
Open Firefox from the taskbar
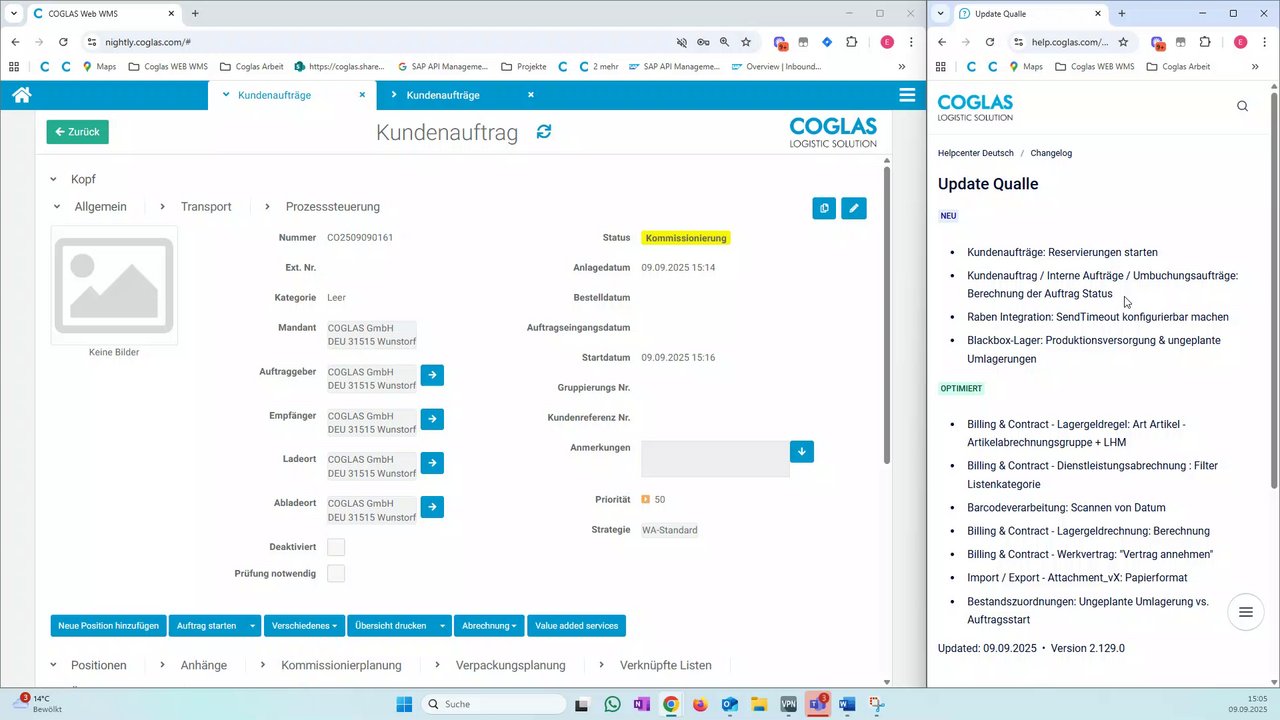point(700,704)
